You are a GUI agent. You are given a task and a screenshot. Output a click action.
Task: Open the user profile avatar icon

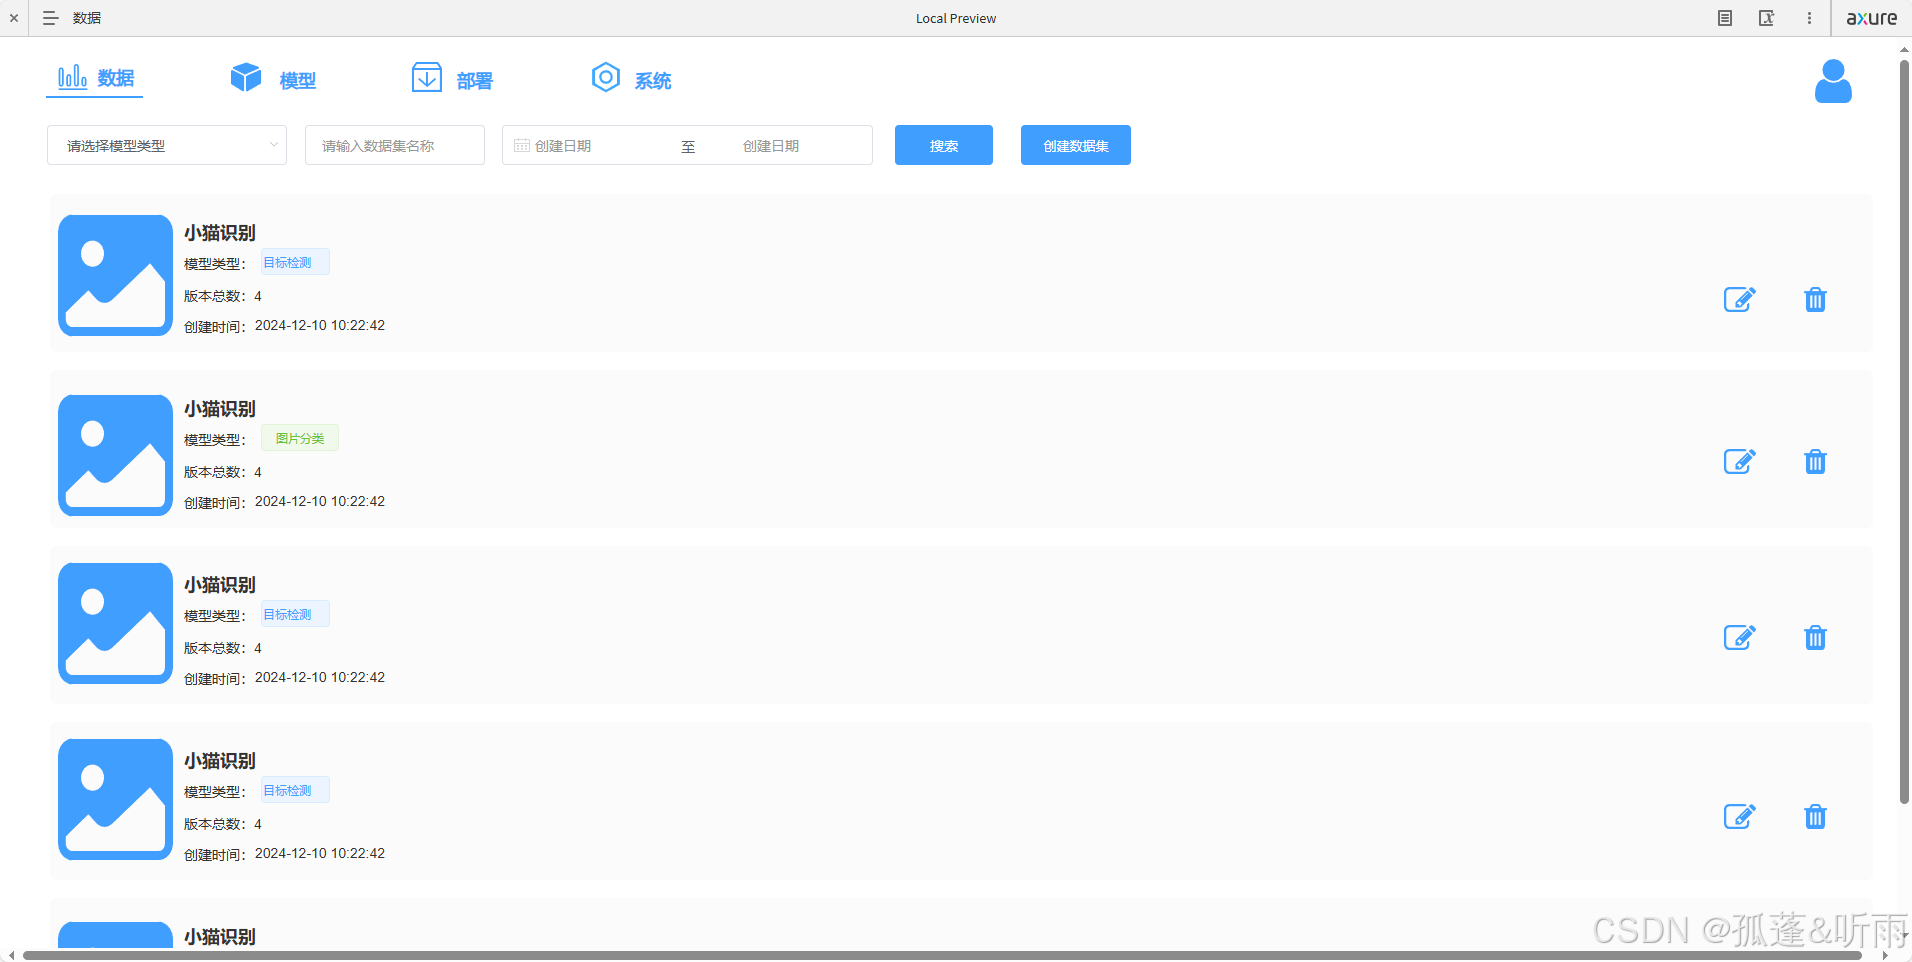pyautogui.click(x=1833, y=81)
